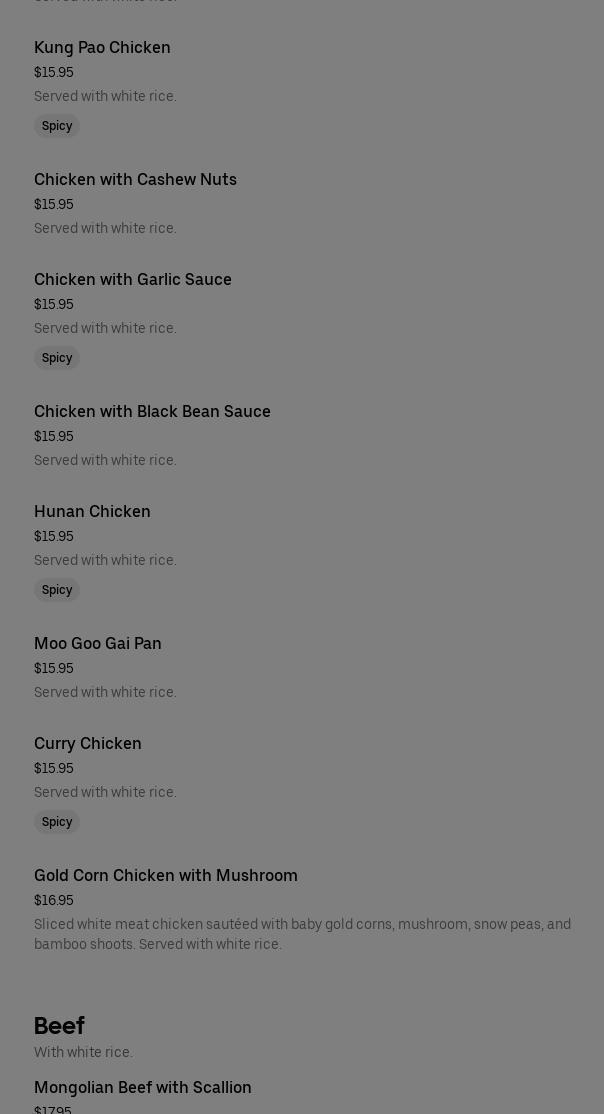Click the Beef section heading
Viewport: 604px width, 1114px height.
(x=59, y=1026)
